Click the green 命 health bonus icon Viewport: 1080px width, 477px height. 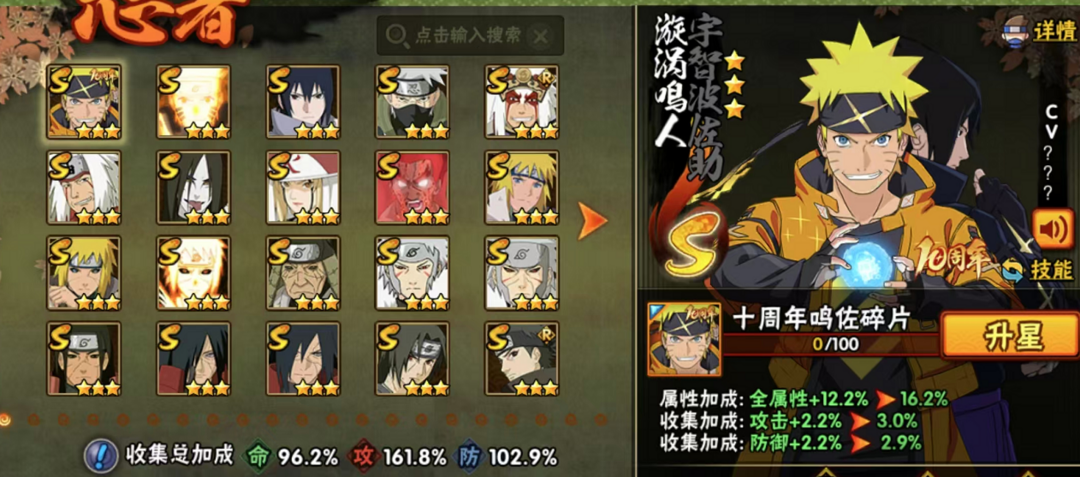tap(259, 456)
